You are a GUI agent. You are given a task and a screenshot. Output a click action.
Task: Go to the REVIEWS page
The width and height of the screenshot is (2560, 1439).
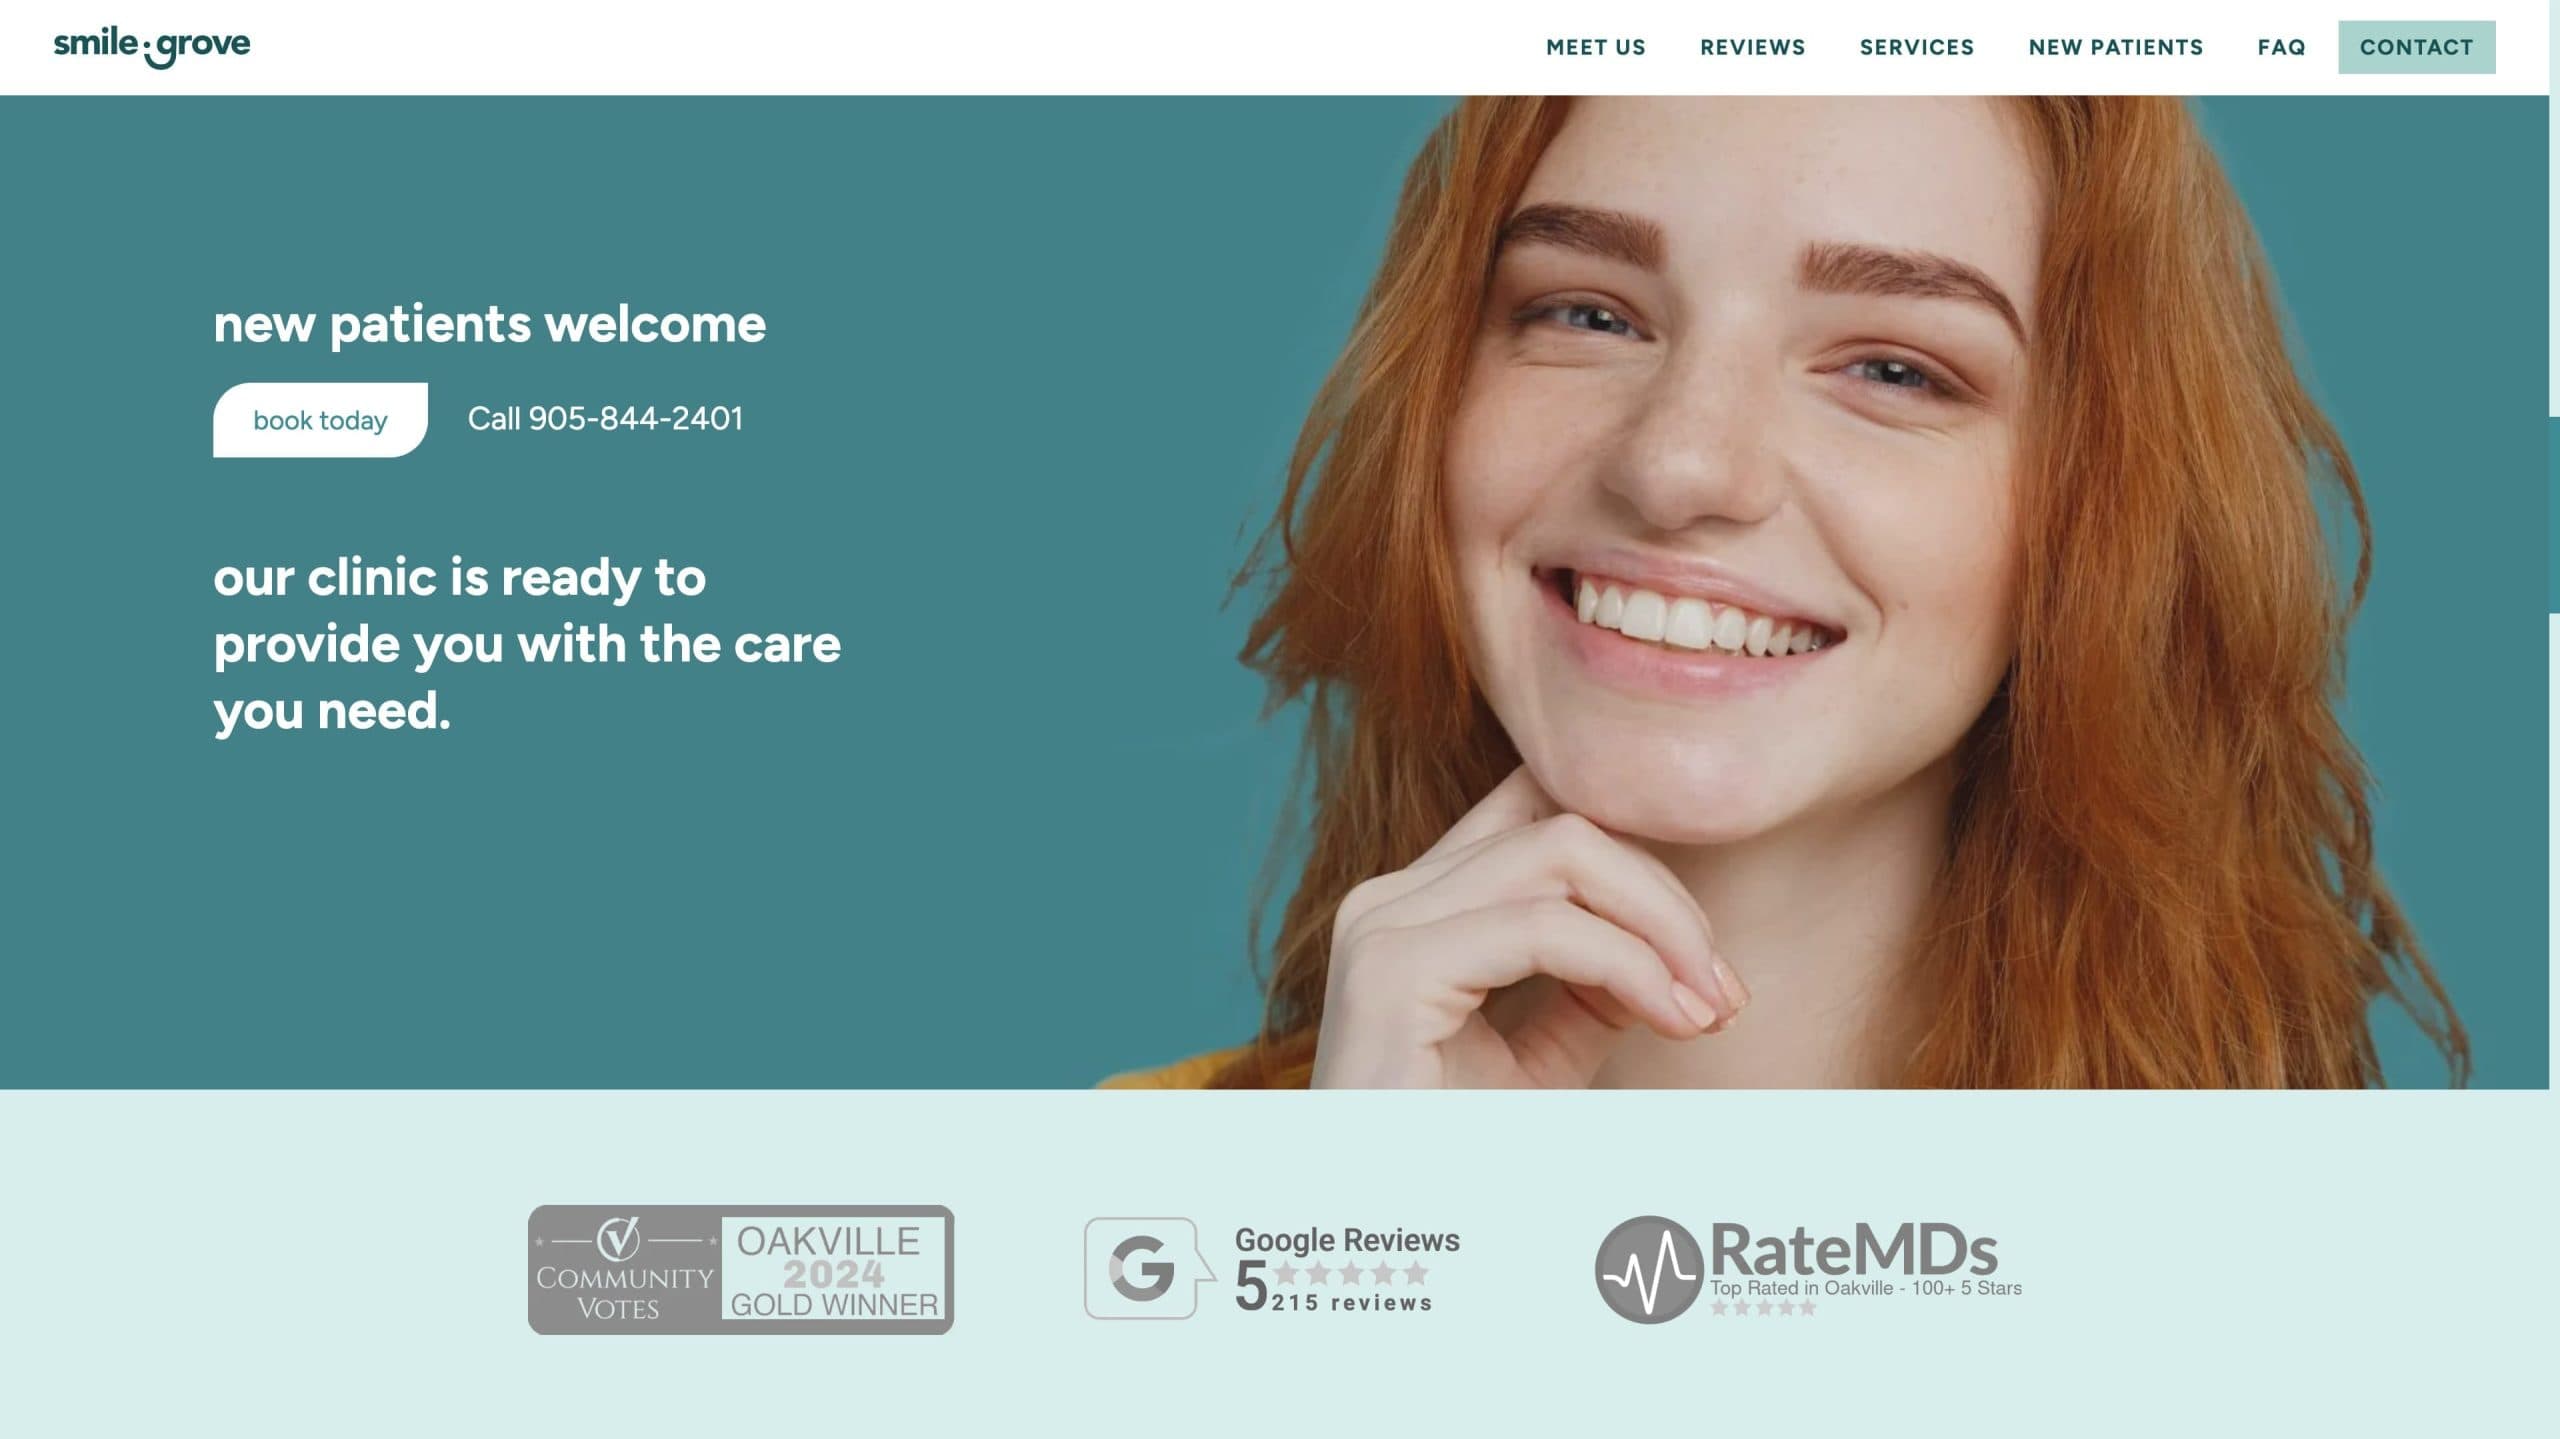click(x=1752, y=47)
